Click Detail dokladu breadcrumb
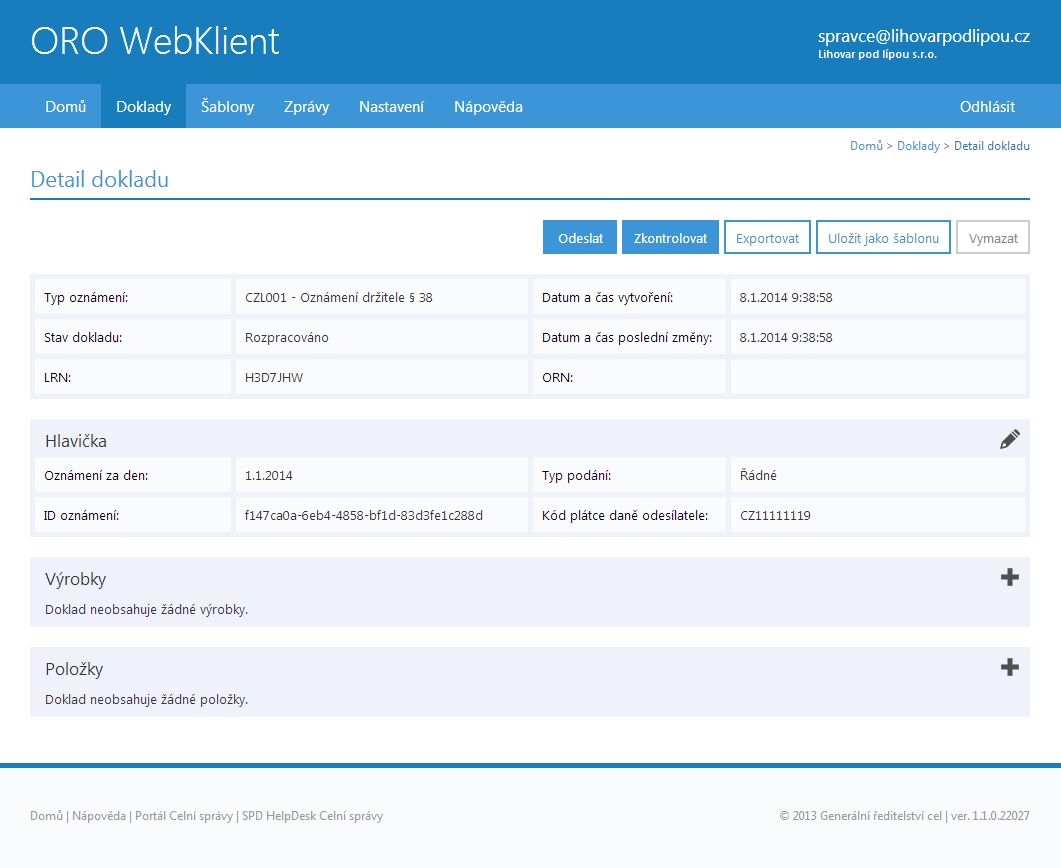Viewport: 1061px width, 868px height. tap(991, 146)
